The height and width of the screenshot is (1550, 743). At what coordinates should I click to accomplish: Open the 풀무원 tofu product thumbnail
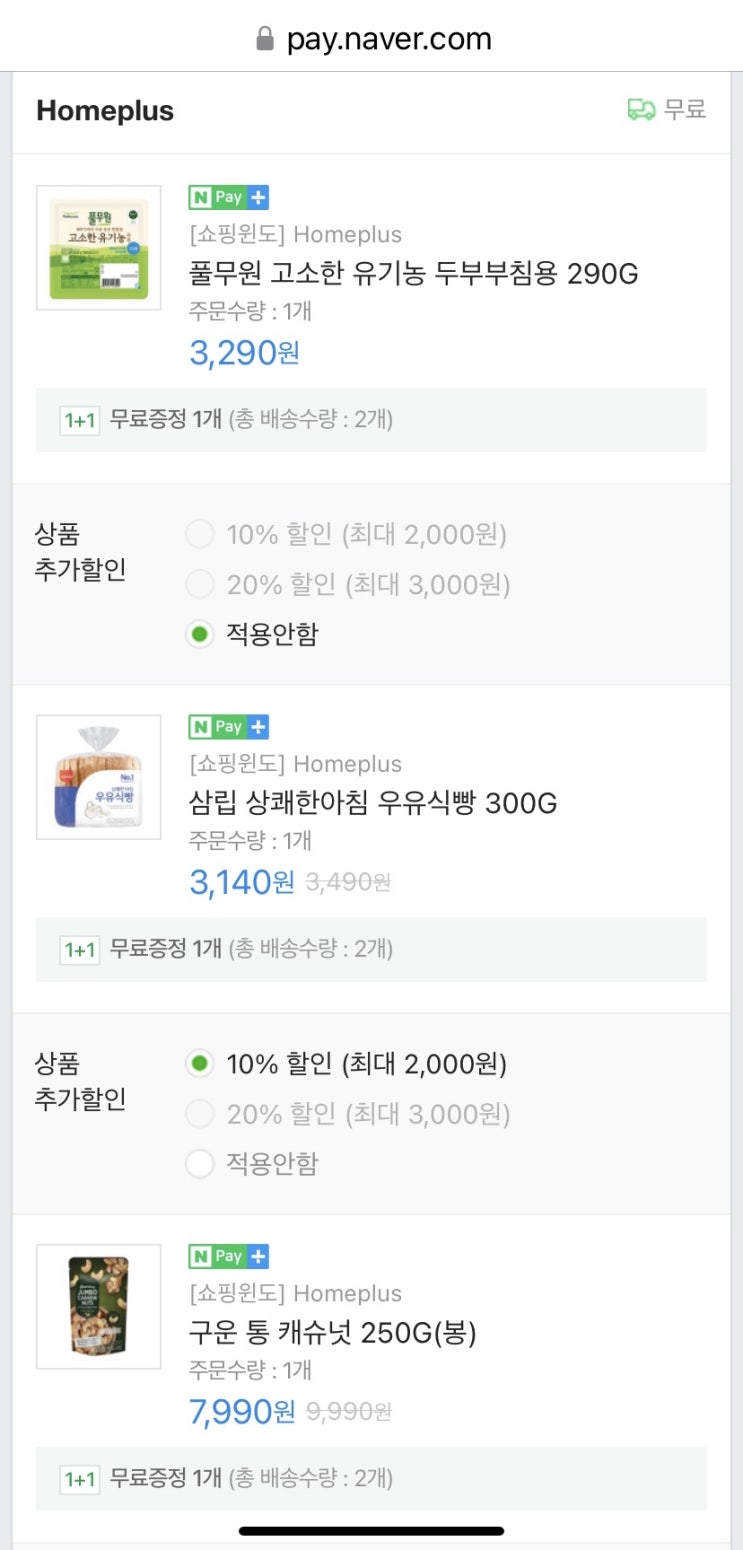coord(99,248)
